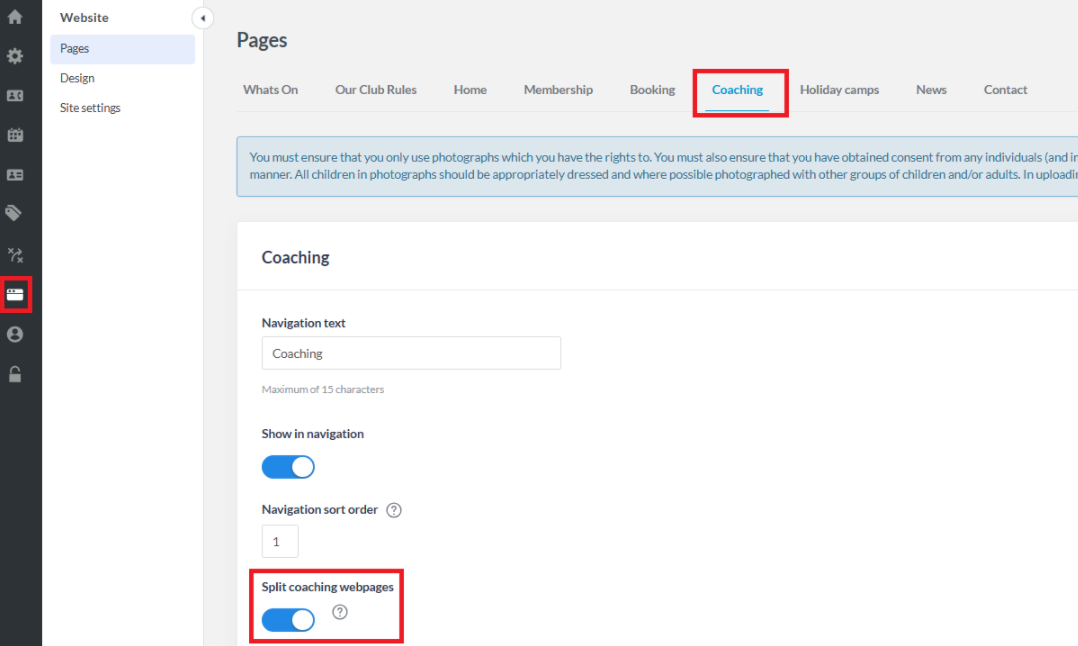This screenshot has width=1078, height=646.
Task: Click help icon next to Split coaching toggle
Action: 340,612
